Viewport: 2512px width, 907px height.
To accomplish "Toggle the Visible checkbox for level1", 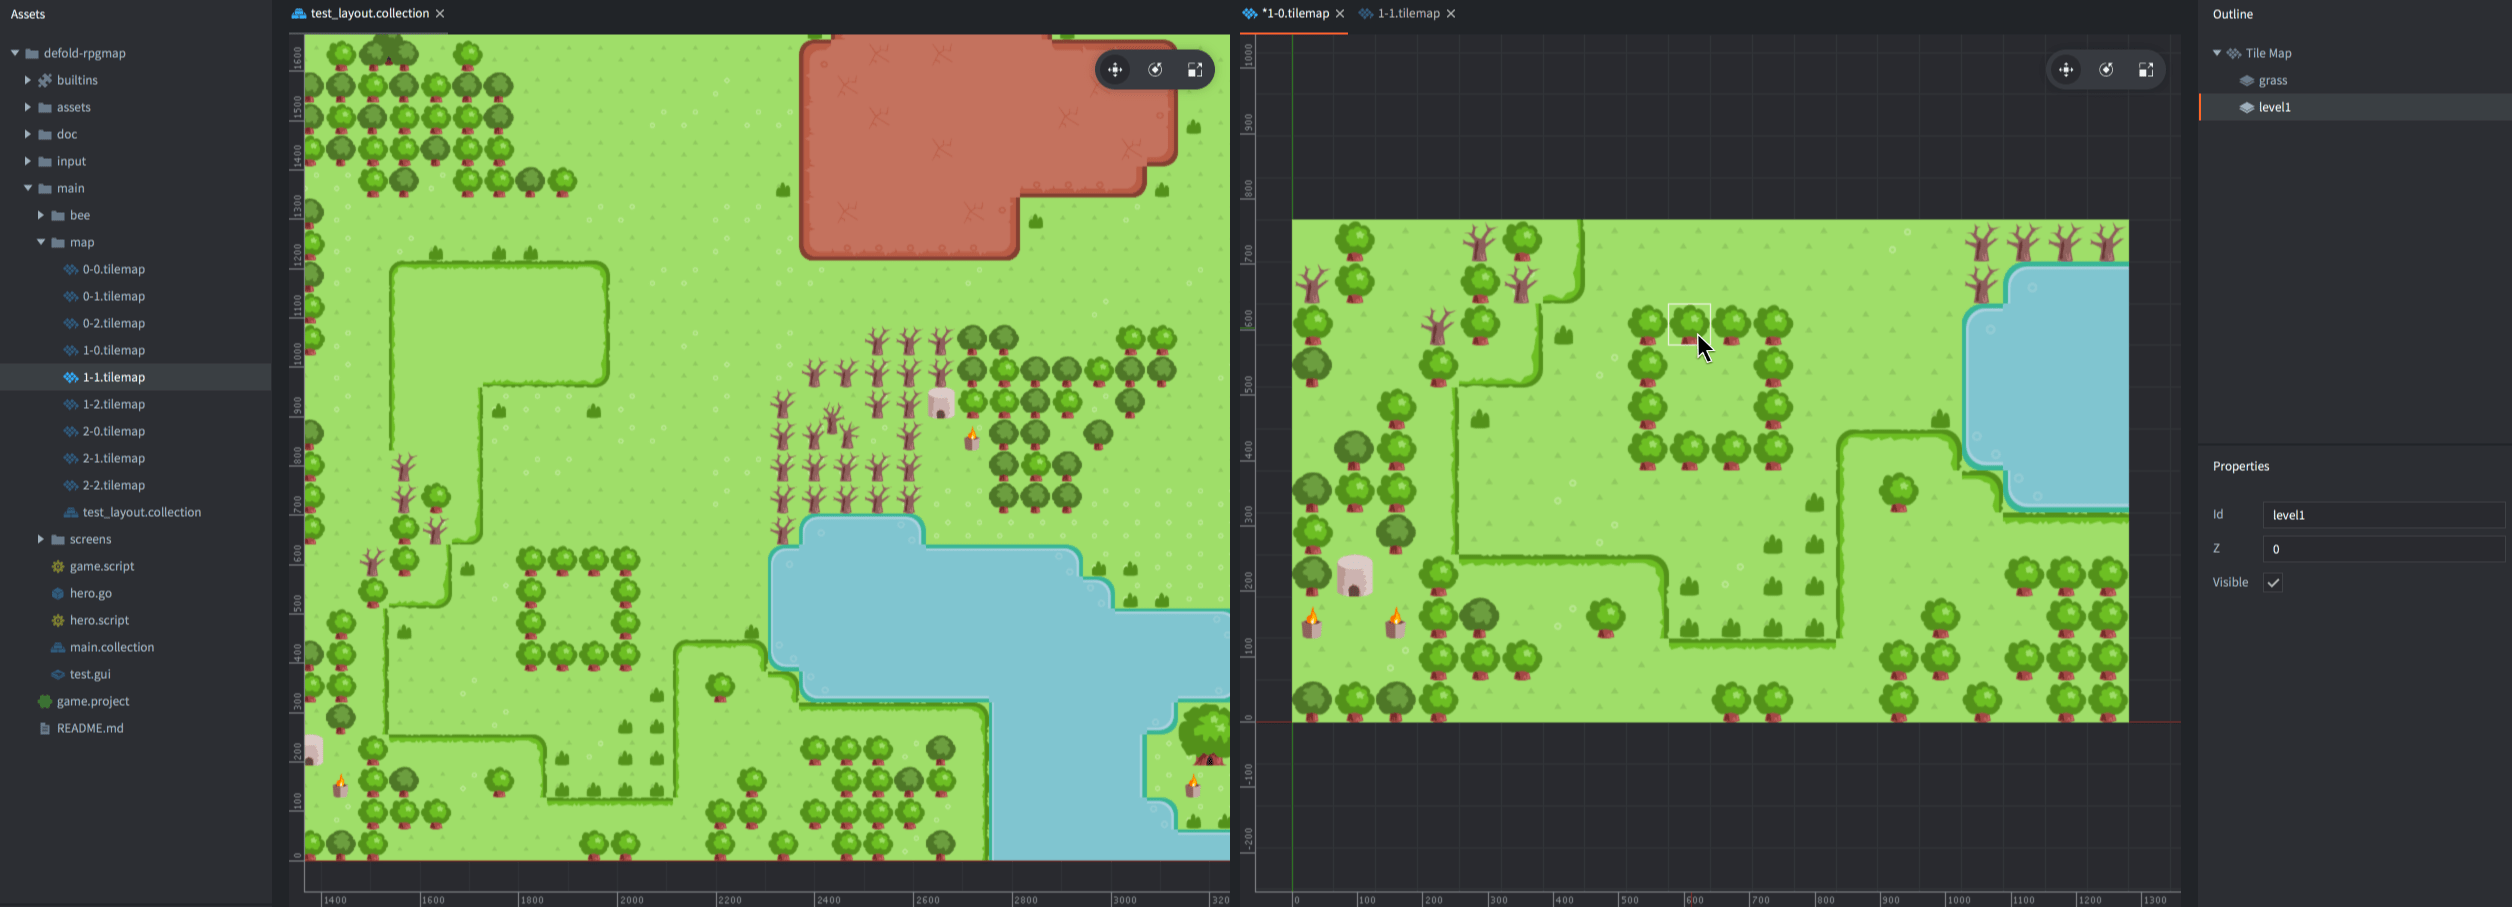I will coord(2273,583).
